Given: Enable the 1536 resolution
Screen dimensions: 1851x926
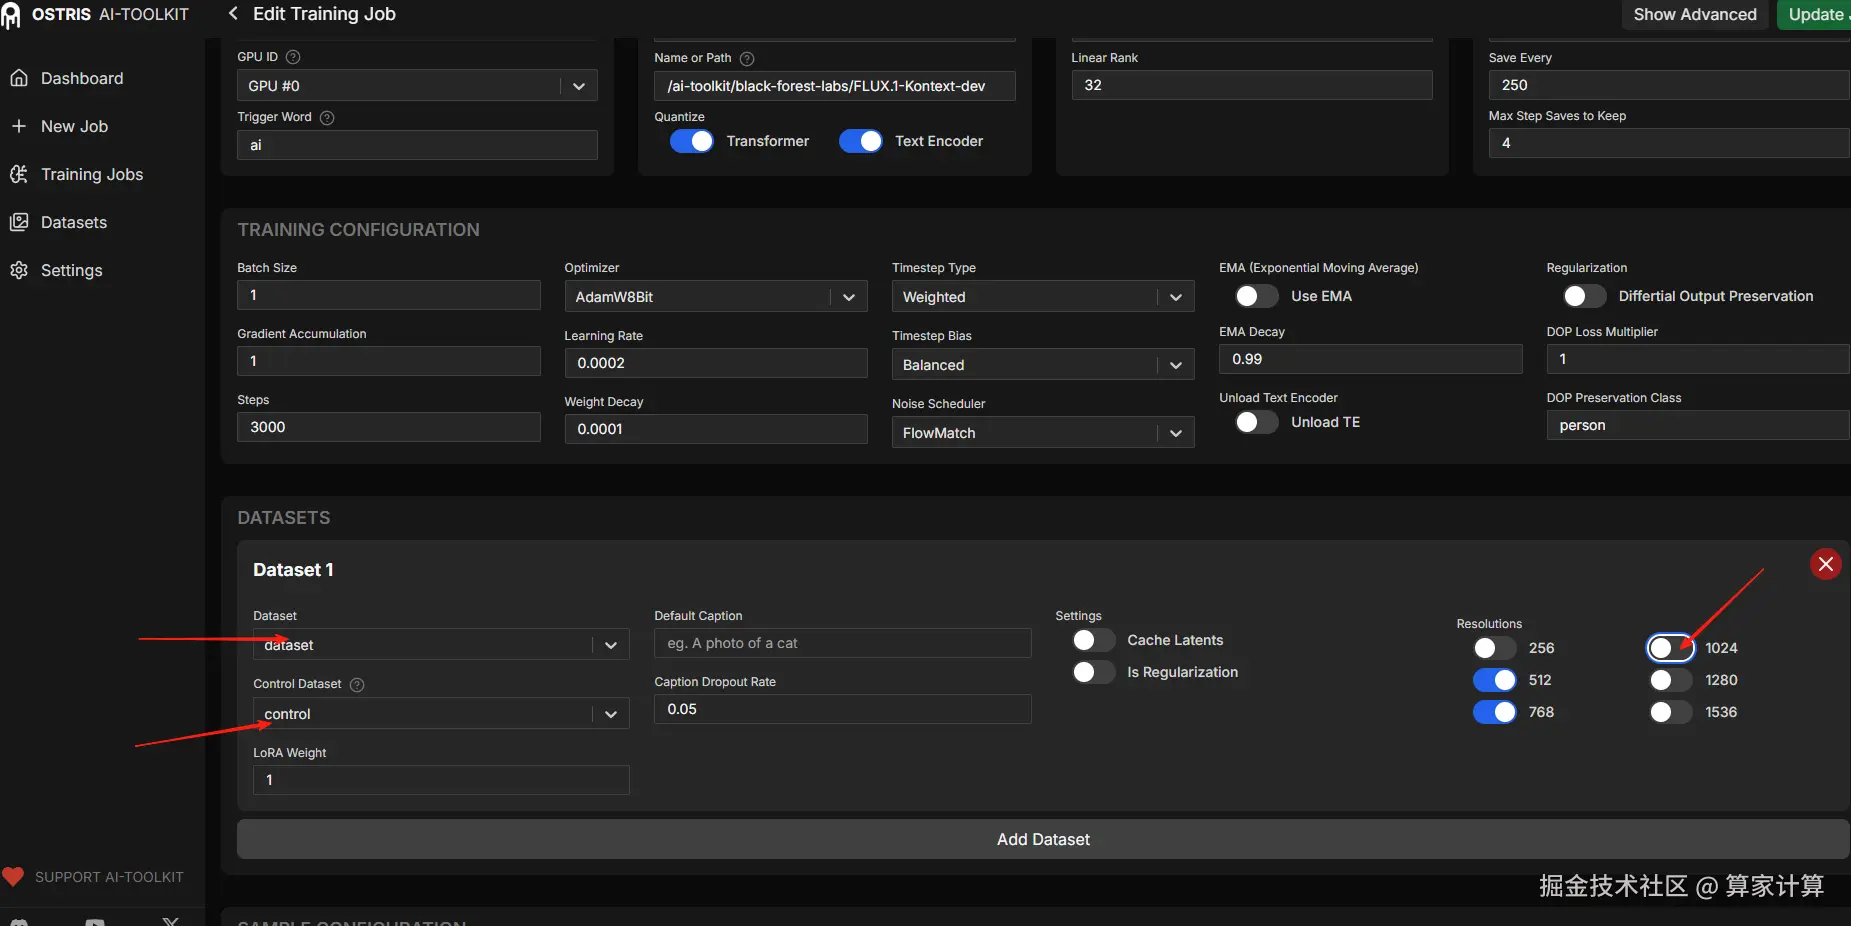Looking at the screenshot, I should click(x=1670, y=712).
